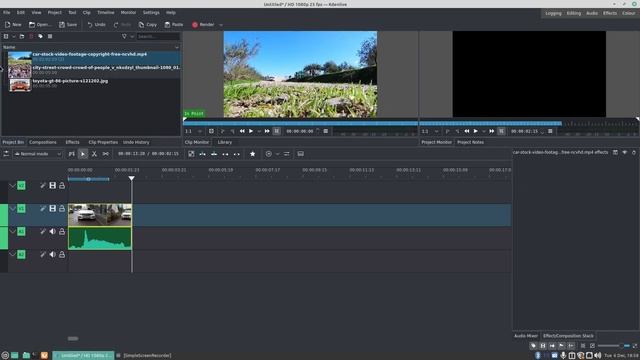Click the Overwrite clip zone icon
This screenshot has width=640, height=360.
(214, 154)
